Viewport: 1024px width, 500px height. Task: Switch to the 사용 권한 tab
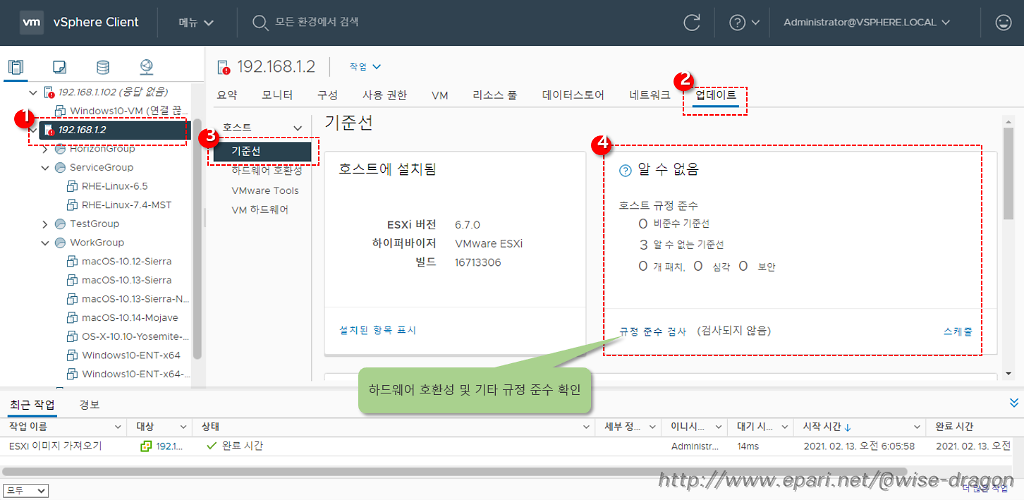[x=385, y=95]
